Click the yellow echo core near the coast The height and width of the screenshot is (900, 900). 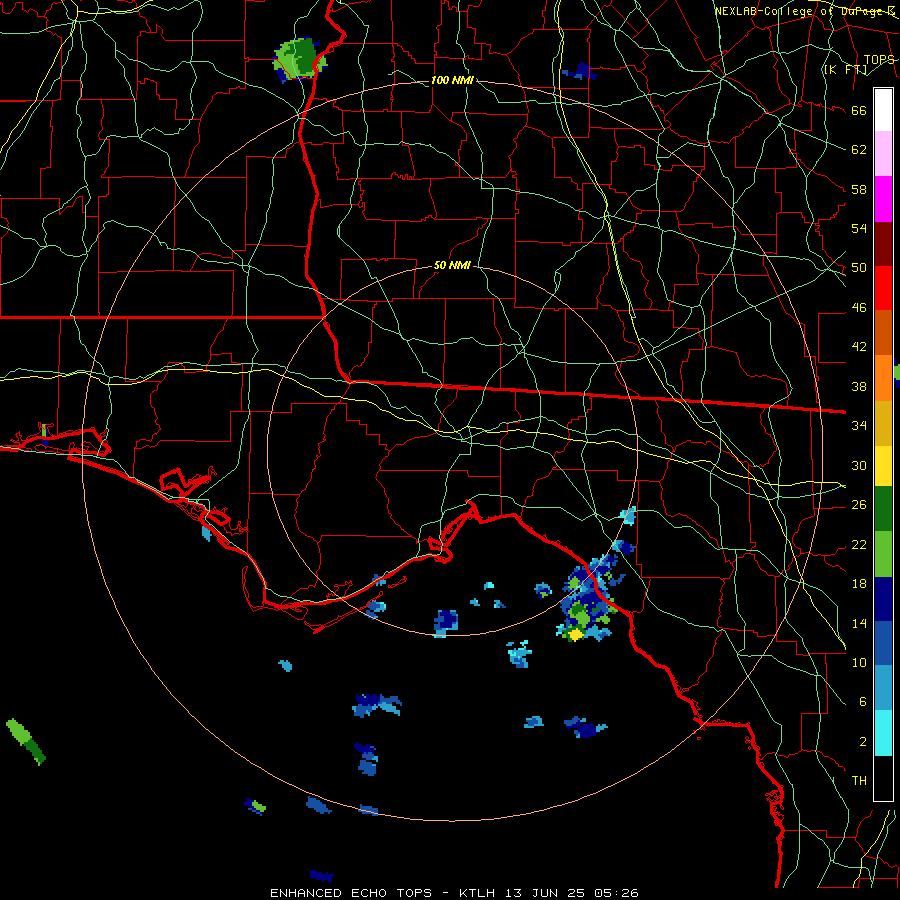575,634
